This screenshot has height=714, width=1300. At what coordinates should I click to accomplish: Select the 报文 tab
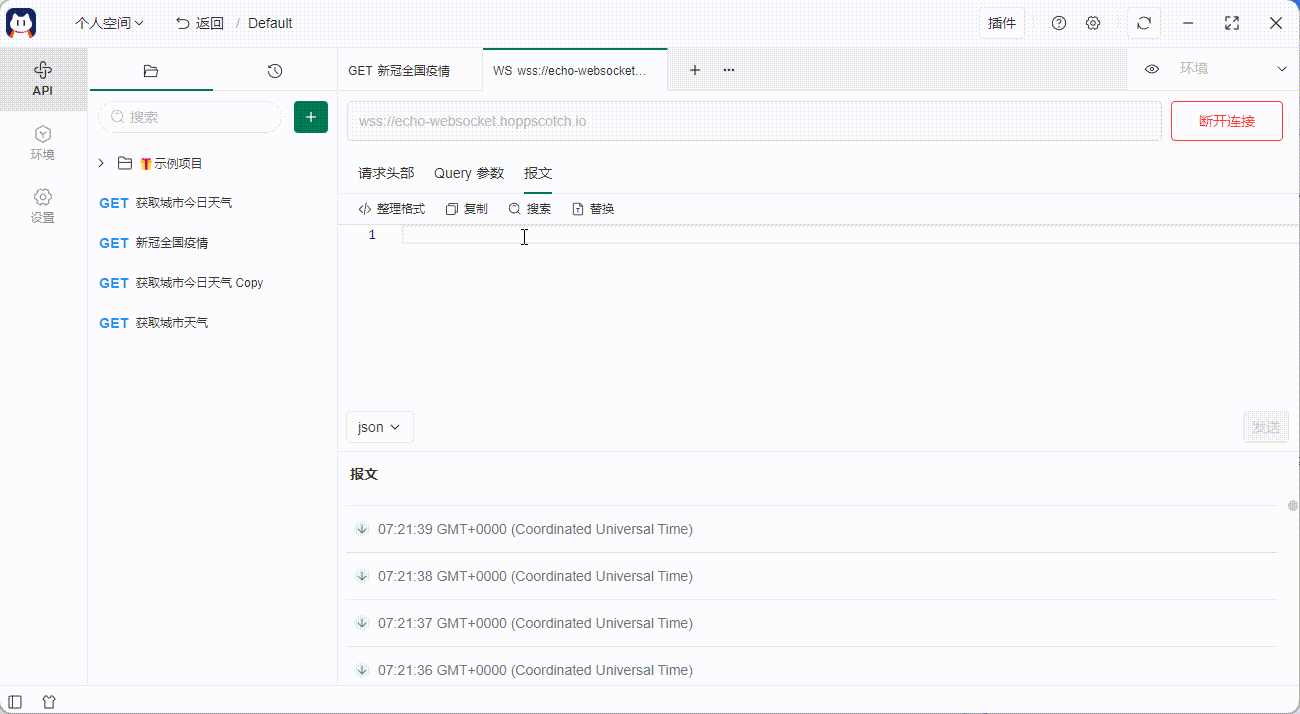pyautogui.click(x=538, y=173)
